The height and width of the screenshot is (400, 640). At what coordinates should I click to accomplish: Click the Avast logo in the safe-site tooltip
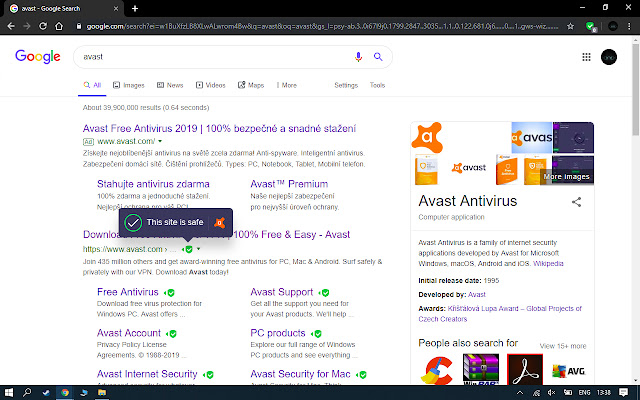[x=220, y=222]
